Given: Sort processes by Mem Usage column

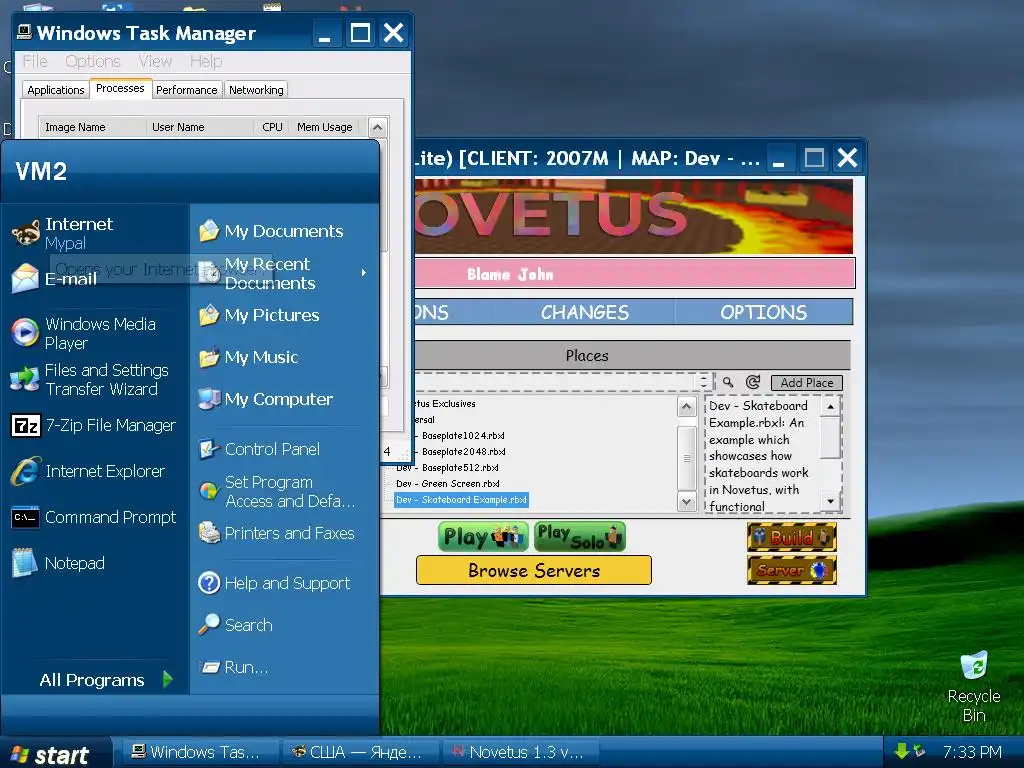Looking at the screenshot, I should pos(326,127).
